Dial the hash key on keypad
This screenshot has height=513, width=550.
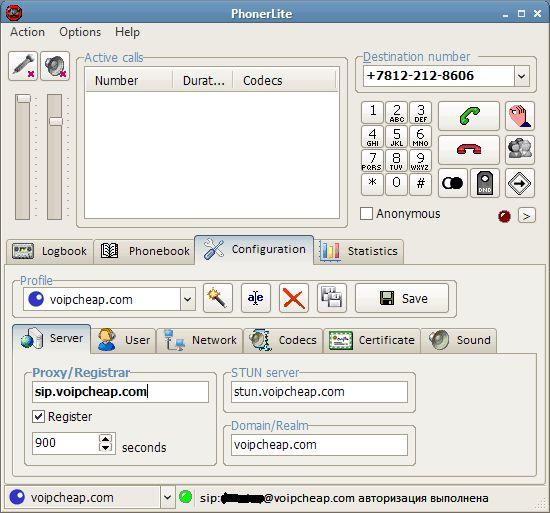point(420,184)
